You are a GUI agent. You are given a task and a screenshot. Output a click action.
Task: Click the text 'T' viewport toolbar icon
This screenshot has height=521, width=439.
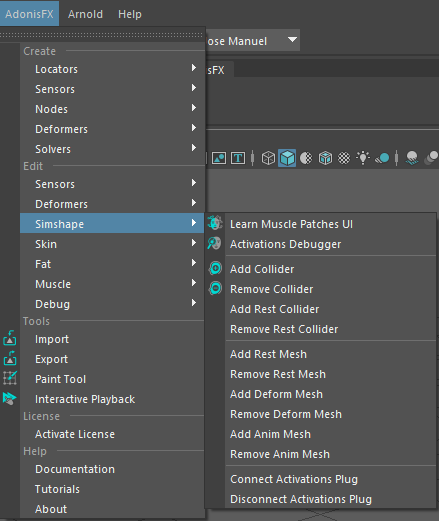238,158
